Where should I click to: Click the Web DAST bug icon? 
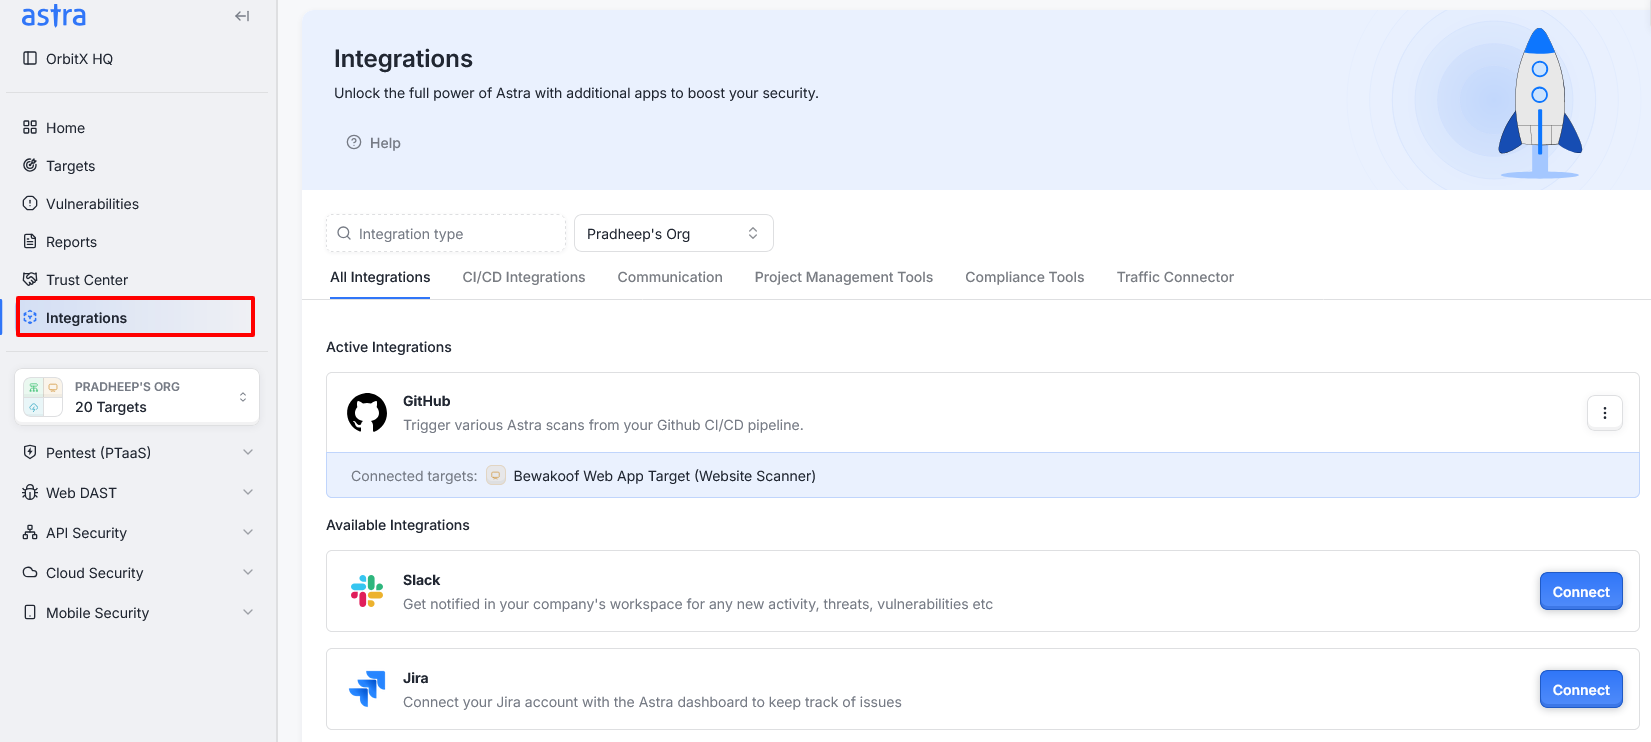click(30, 492)
